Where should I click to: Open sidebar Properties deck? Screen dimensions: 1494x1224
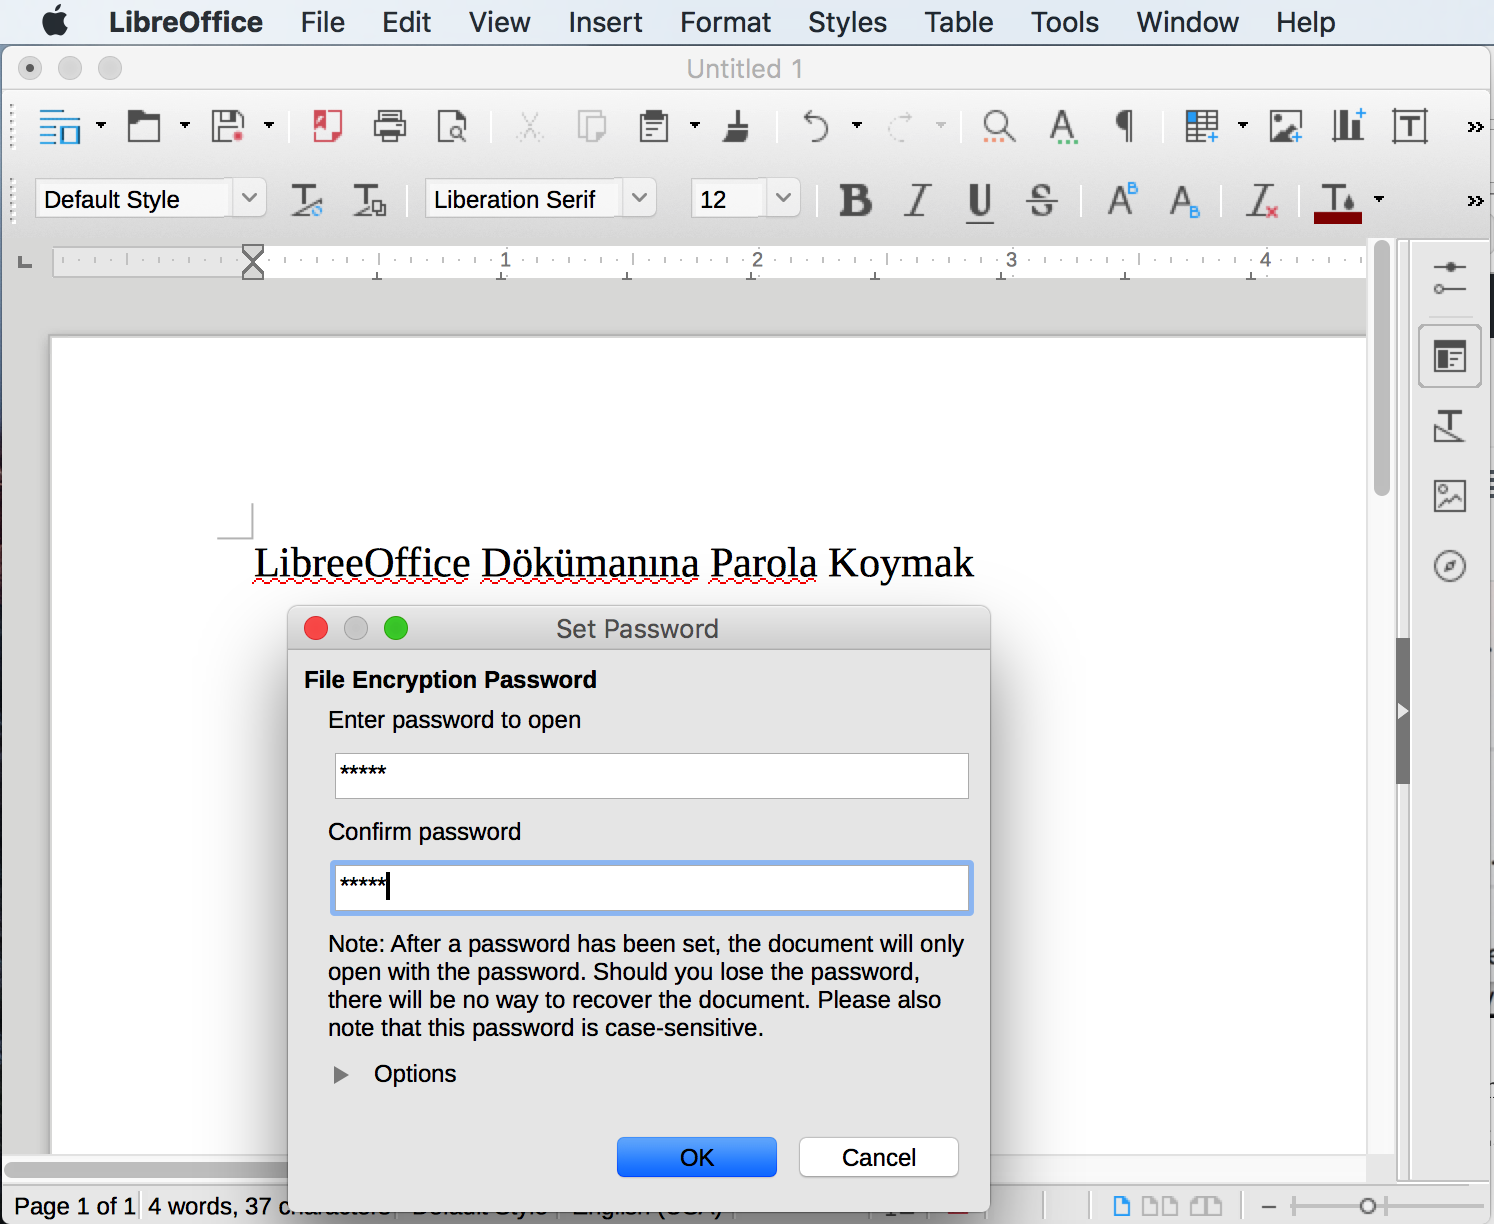(1450, 356)
